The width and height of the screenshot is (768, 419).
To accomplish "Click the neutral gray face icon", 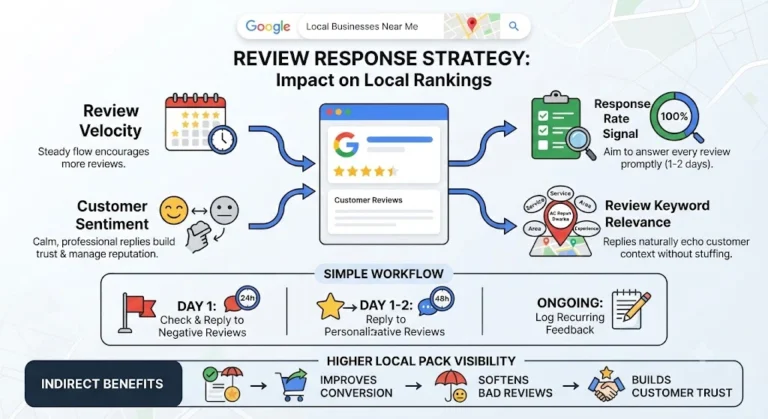I will point(224,210).
